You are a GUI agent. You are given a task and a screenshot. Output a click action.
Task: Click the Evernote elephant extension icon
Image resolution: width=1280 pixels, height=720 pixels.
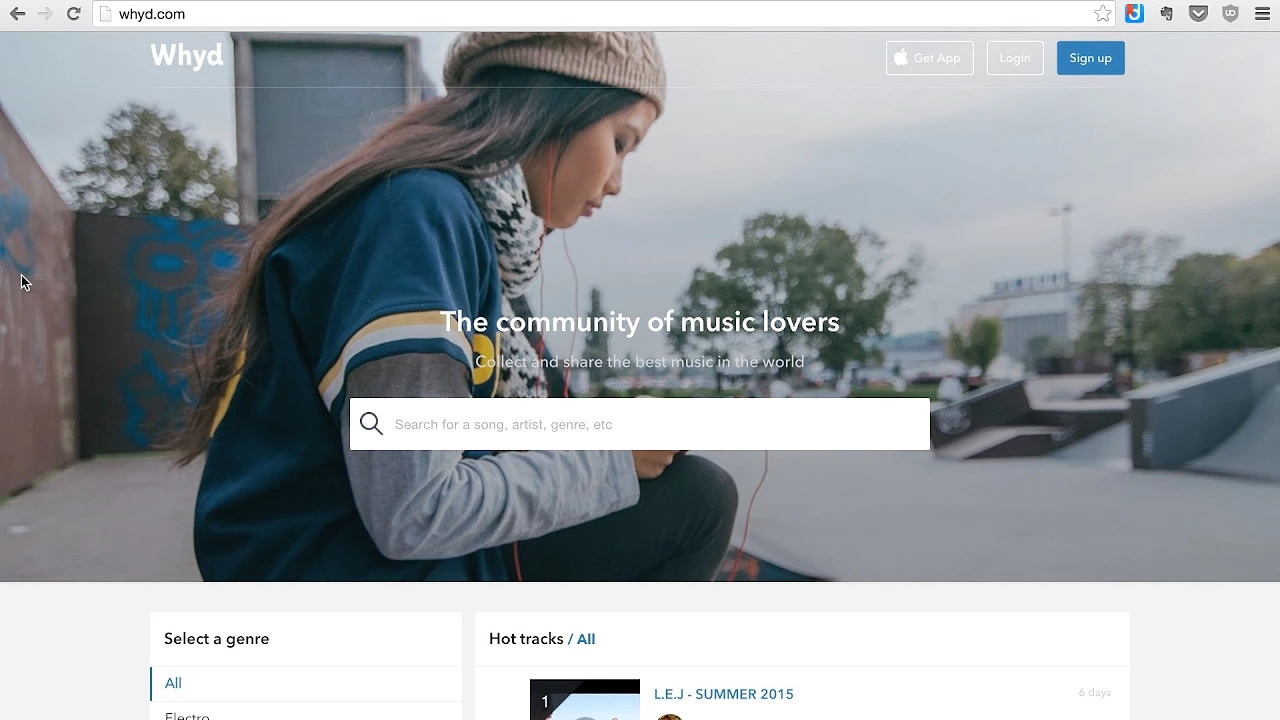click(1166, 14)
